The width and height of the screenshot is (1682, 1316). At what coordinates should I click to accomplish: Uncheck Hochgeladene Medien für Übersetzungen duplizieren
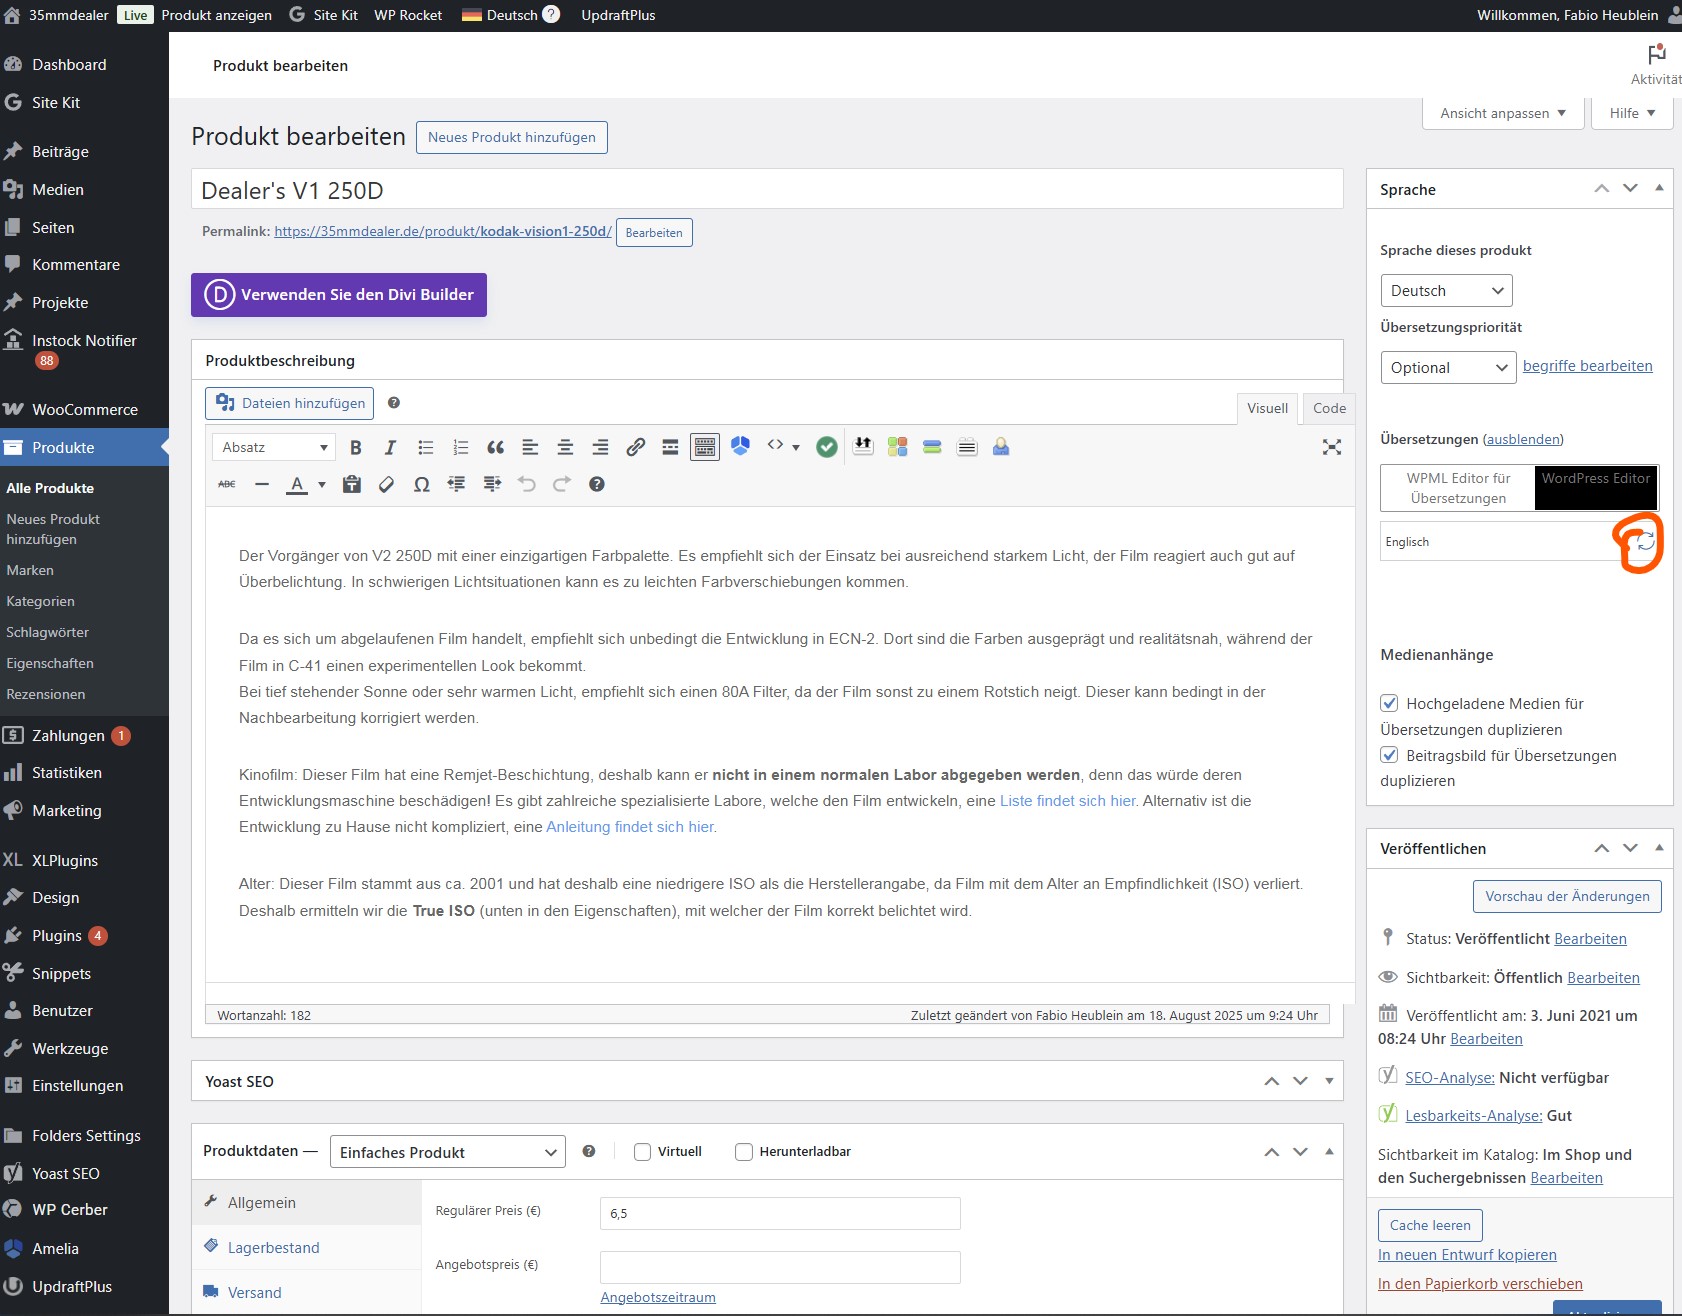tap(1389, 703)
